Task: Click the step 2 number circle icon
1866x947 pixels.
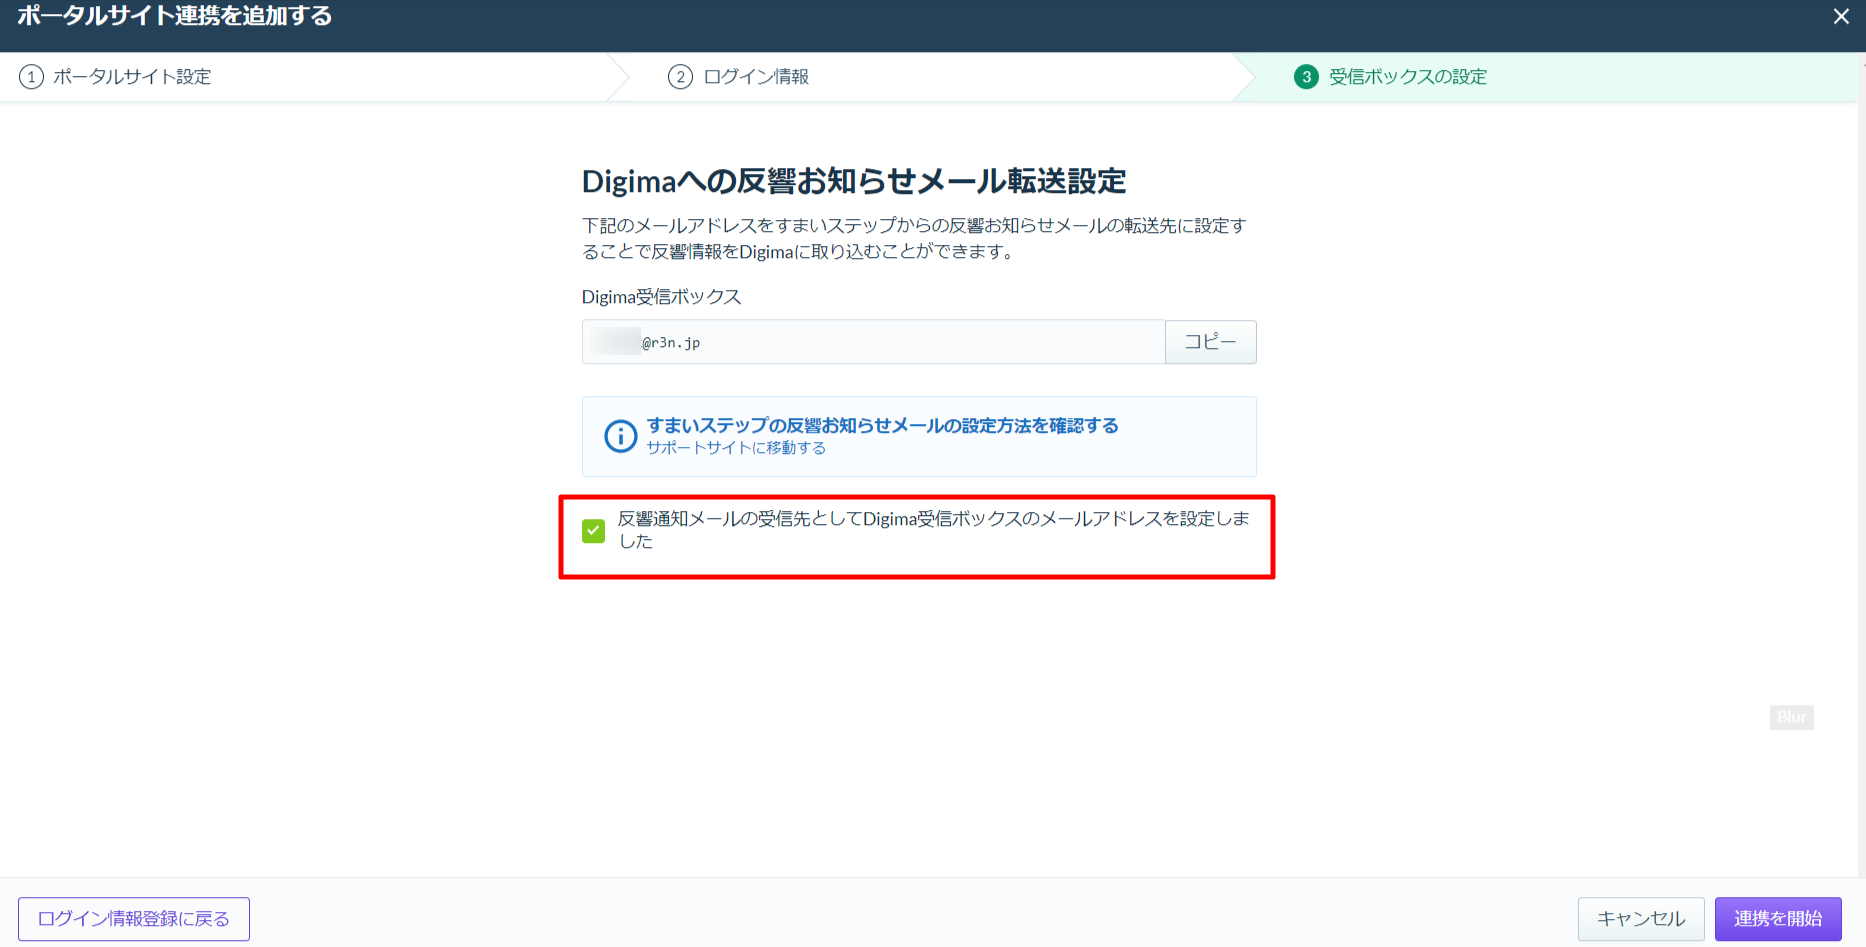Action: coord(680,77)
